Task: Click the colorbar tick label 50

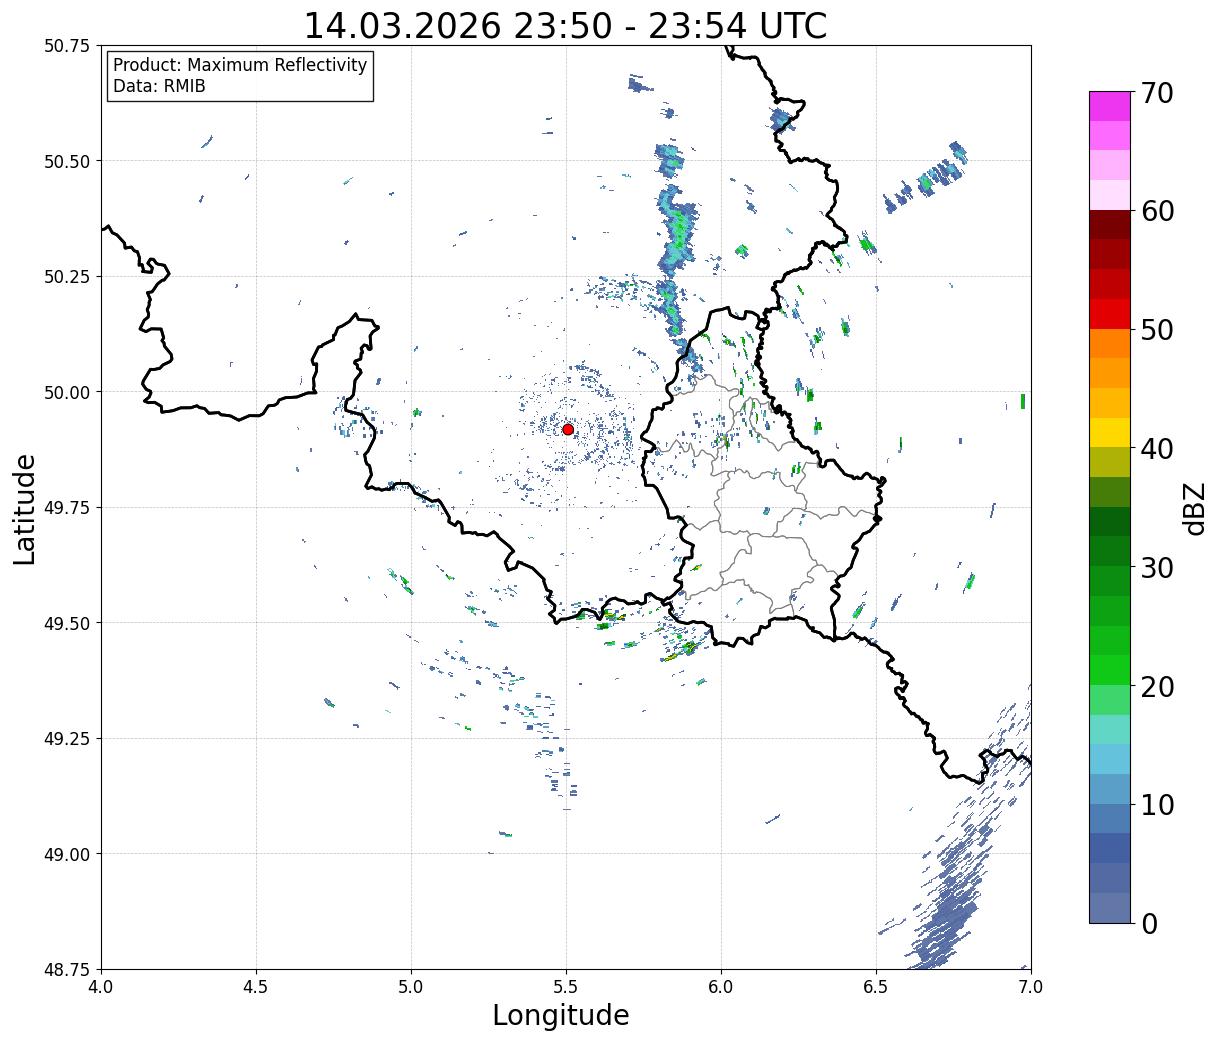Action: pos(1157,330)
